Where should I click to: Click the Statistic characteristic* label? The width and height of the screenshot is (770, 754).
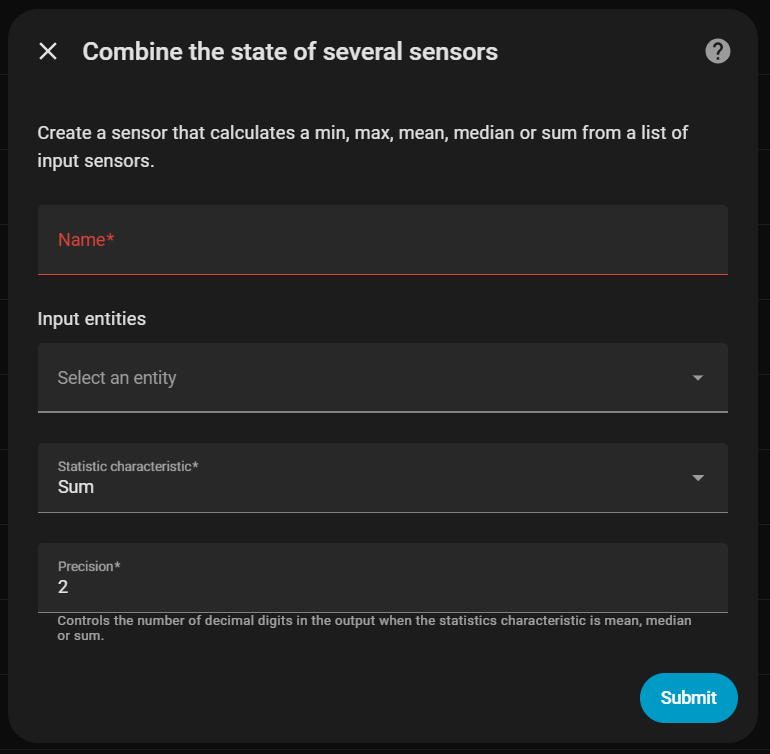(x=128, y=467)
